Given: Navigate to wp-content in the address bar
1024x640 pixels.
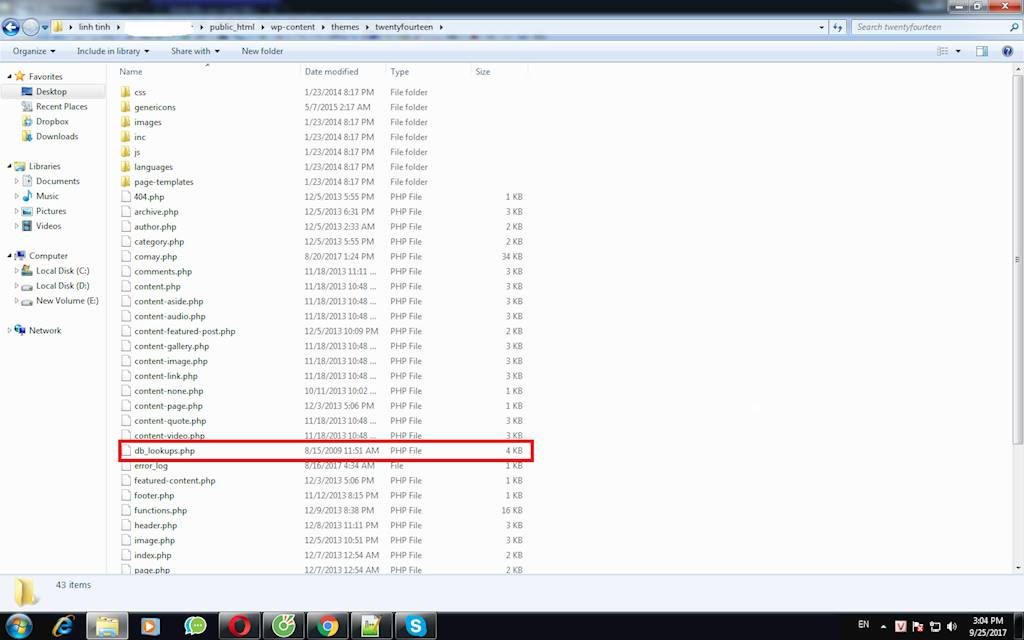Looking at the screenshot, I should point(293,27).
